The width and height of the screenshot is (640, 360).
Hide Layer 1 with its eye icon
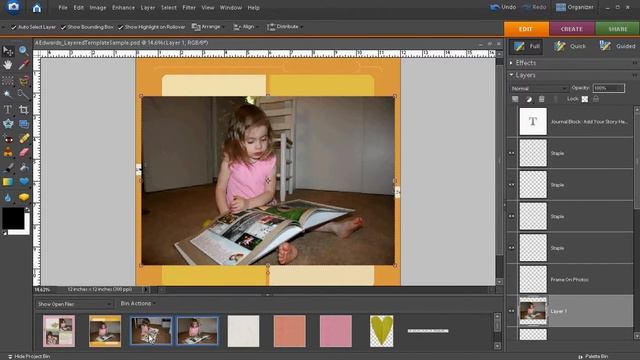(x=511, y=311)
